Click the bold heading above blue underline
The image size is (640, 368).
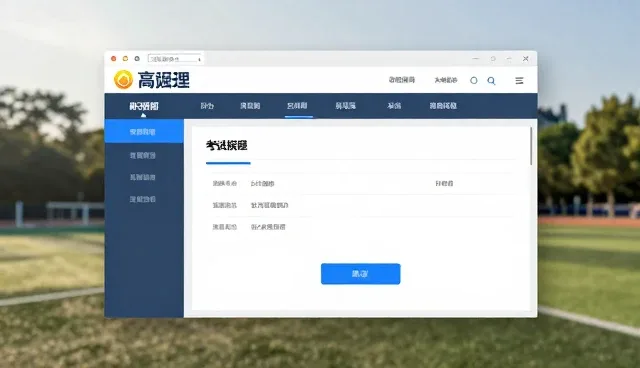tap(226, 145)
